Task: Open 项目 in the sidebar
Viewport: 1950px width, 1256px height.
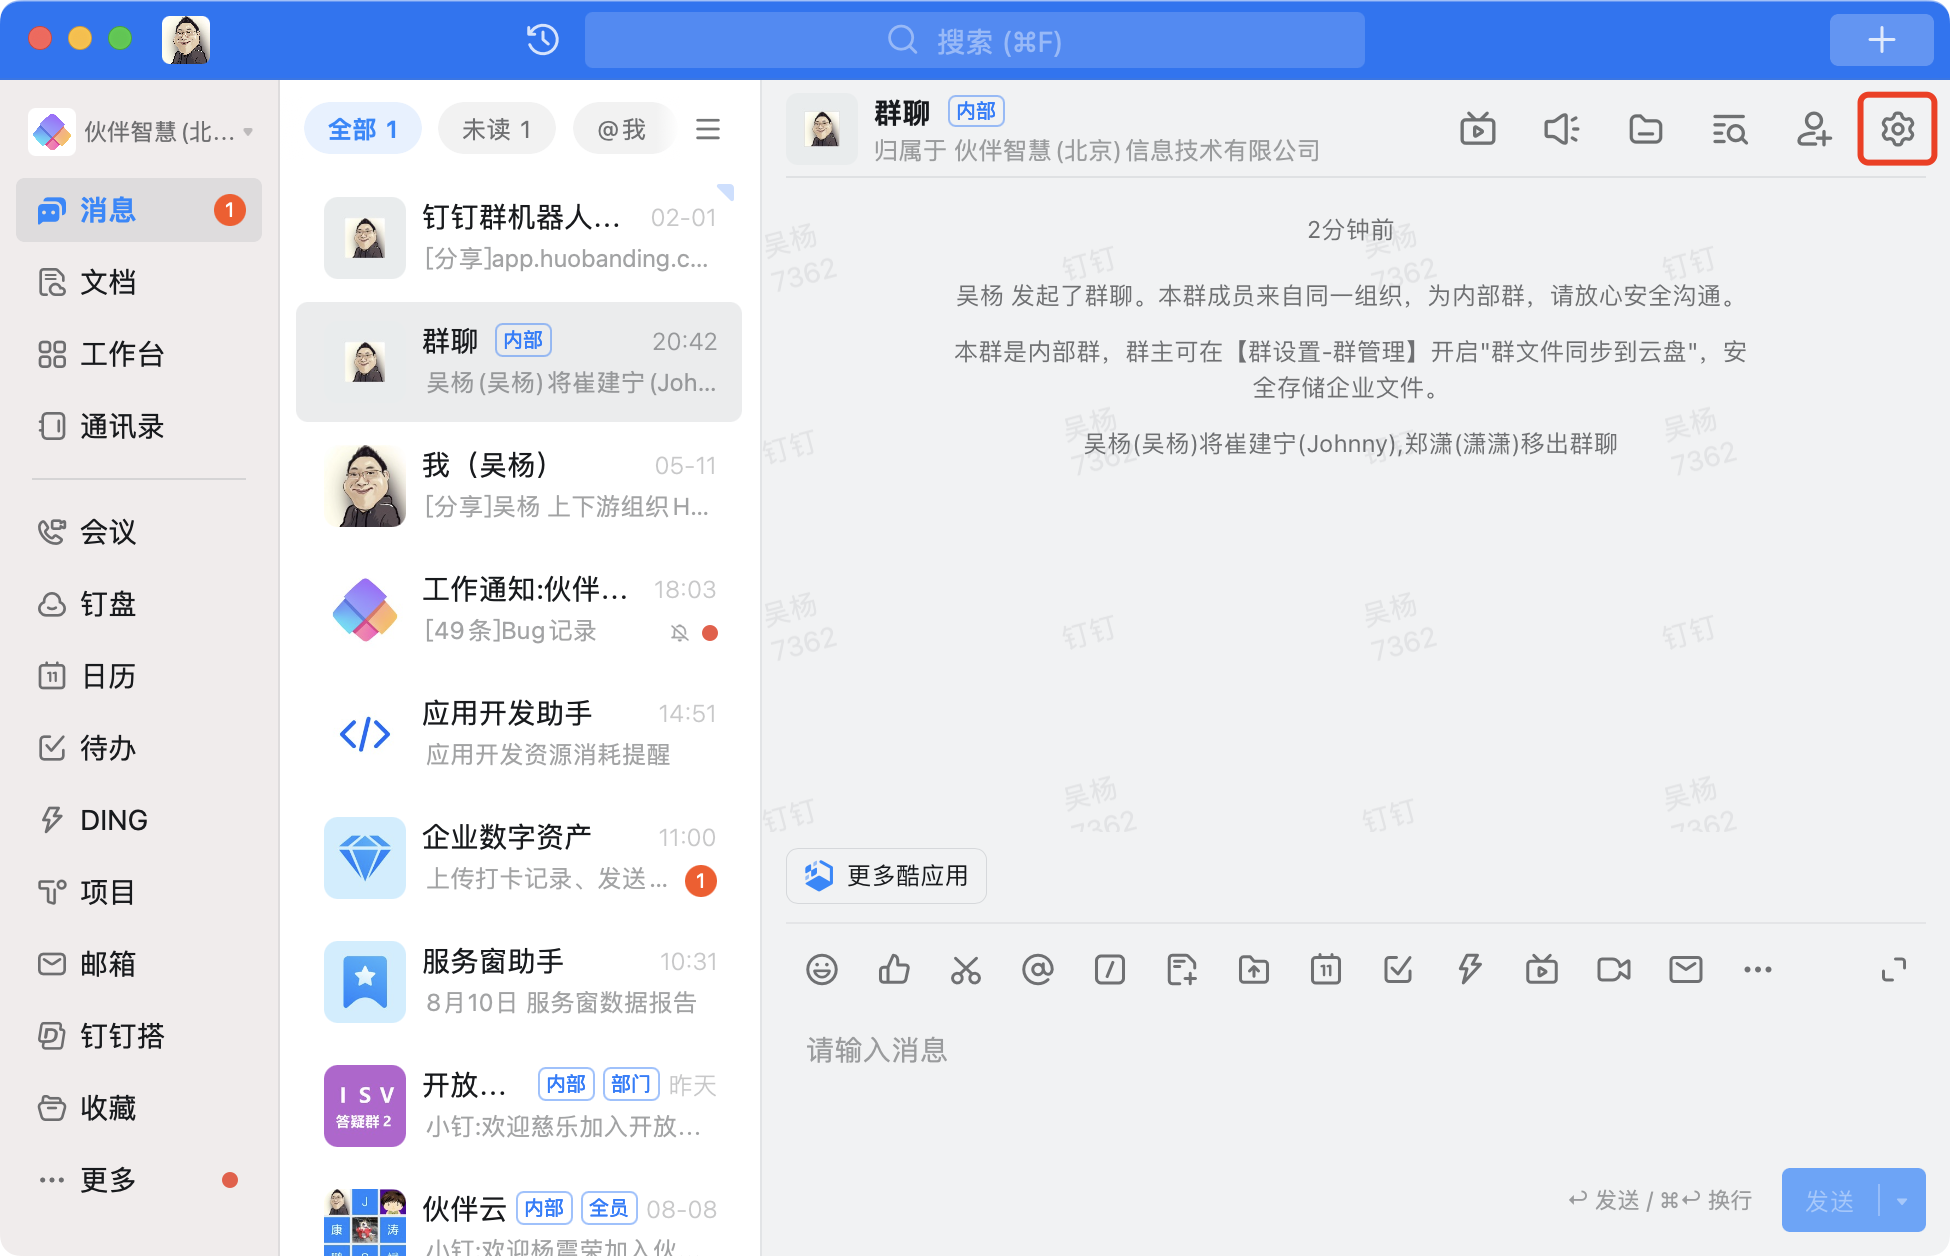Action: (139, 892)
